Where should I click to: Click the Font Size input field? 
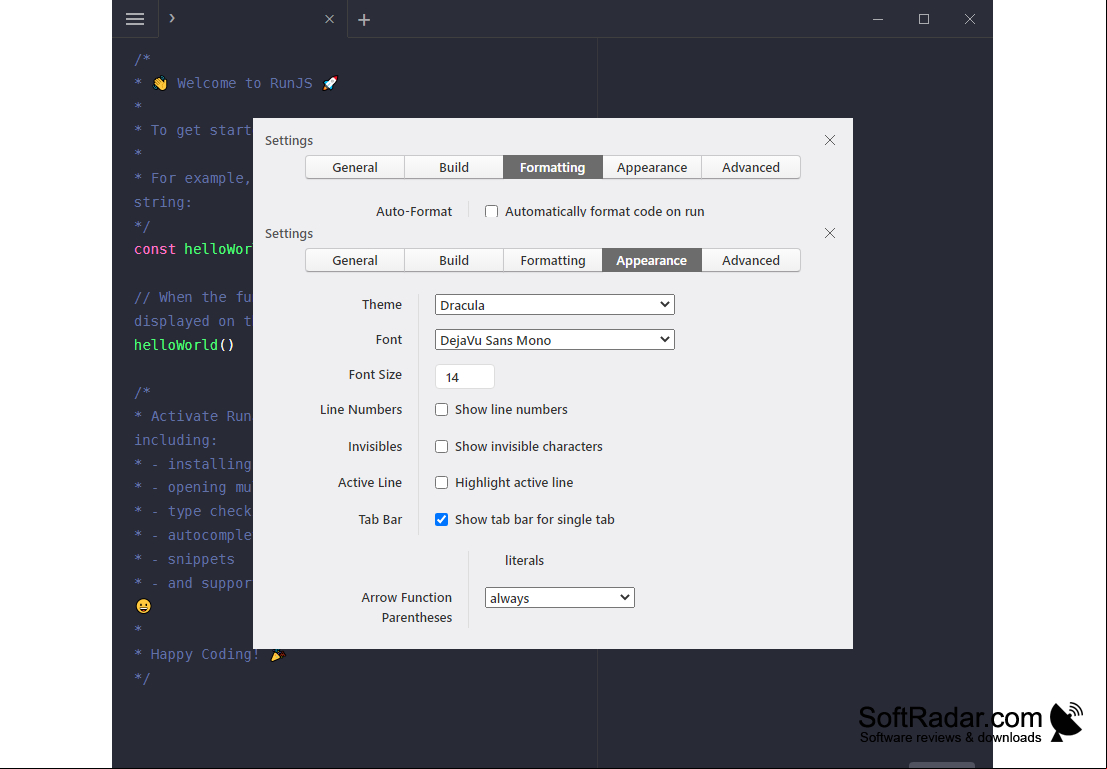(465, 376)
